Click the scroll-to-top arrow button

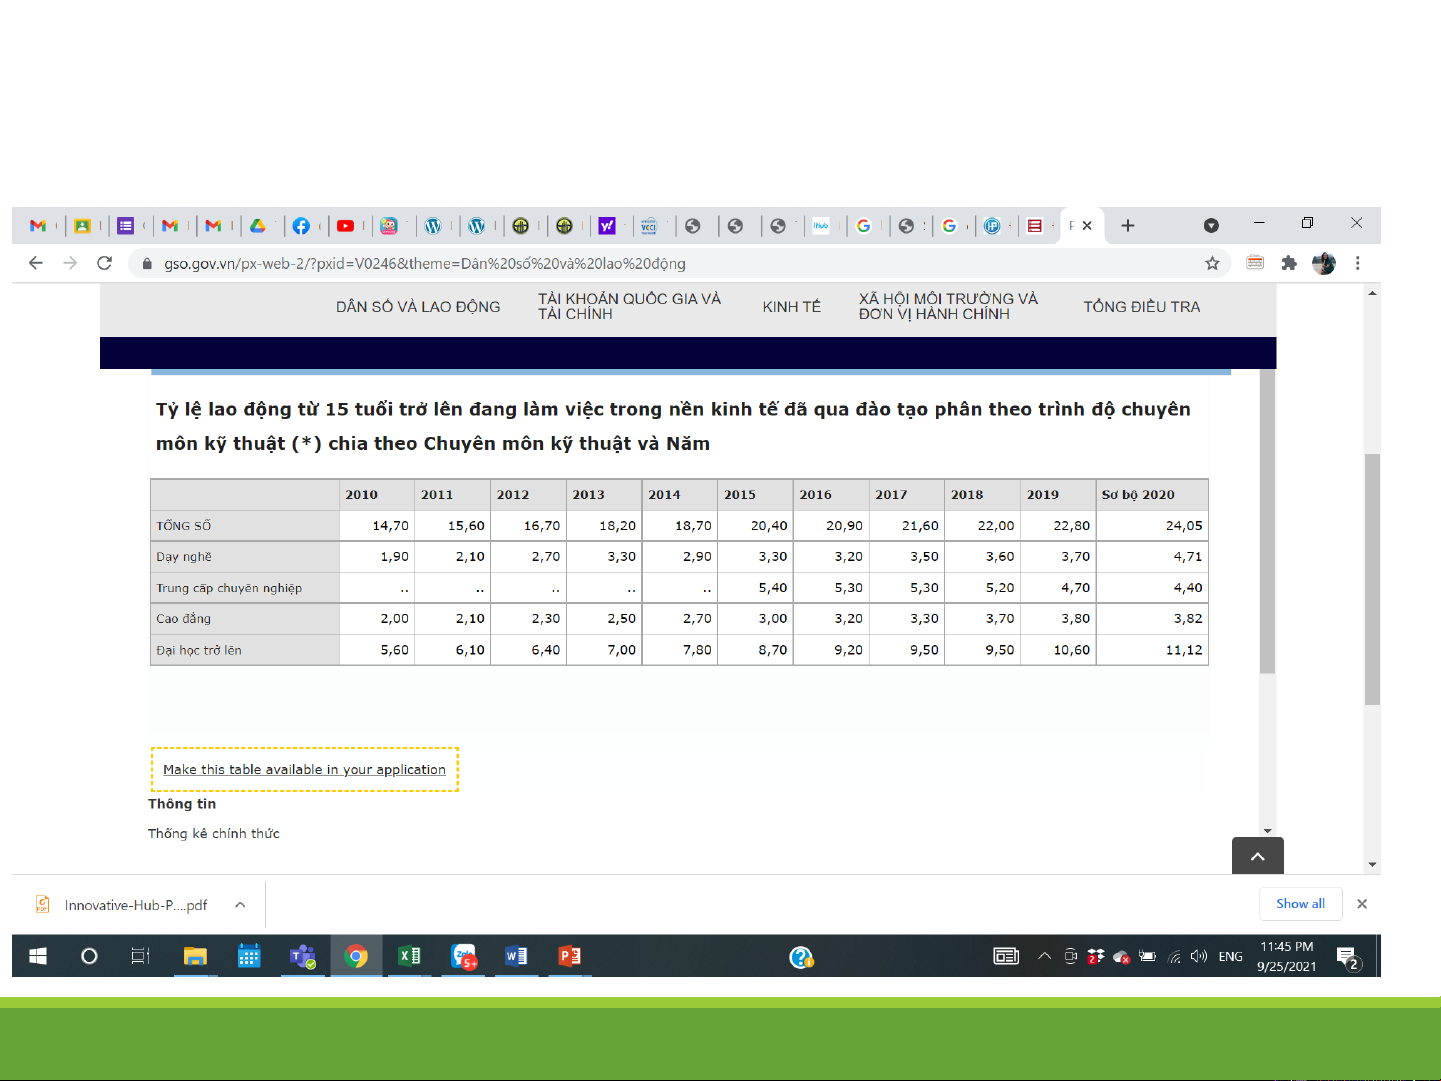1257,856
